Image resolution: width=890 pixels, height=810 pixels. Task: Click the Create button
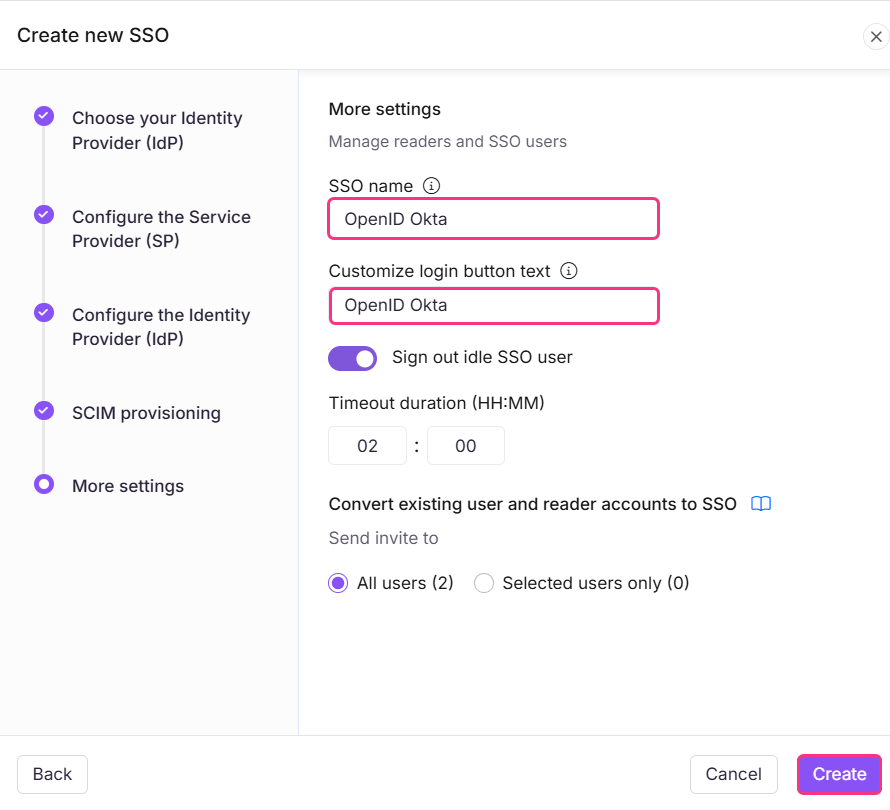pos(839,774)
